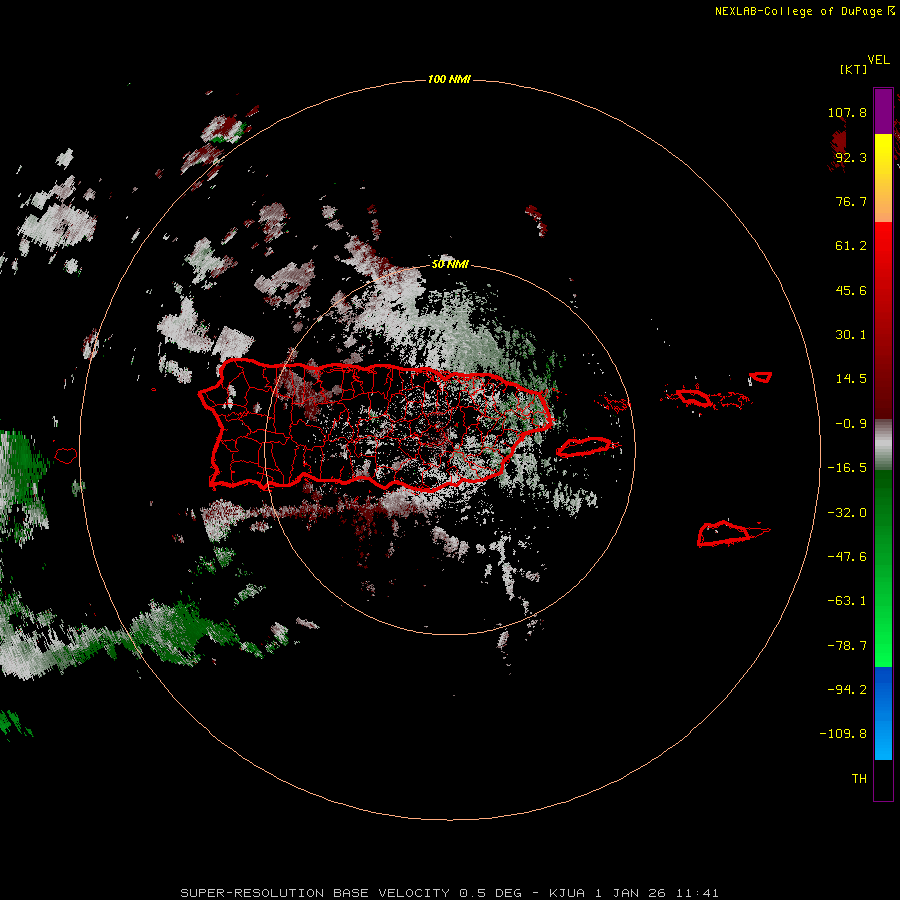Click the 61.2 velocity scale value
Screen dimensions: 900x900
click(851, 246)
